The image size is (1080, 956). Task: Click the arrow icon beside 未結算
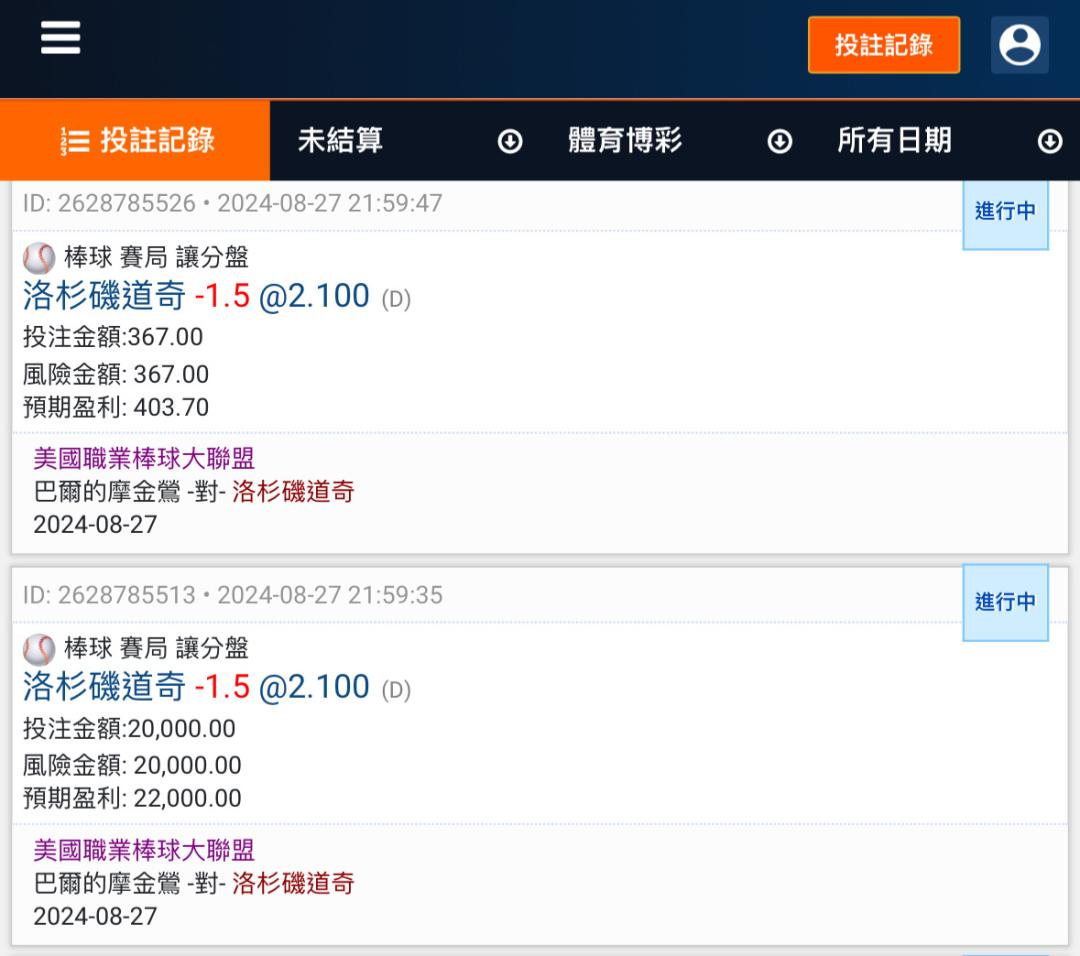510,141
